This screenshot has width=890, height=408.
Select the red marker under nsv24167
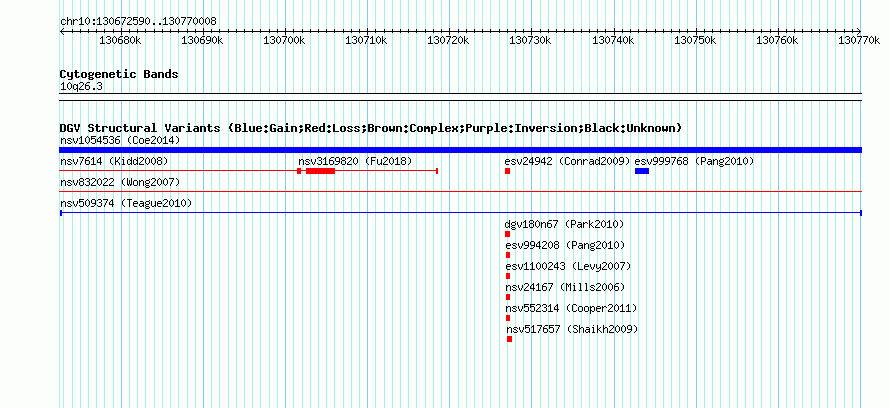[x=508, y=297]
